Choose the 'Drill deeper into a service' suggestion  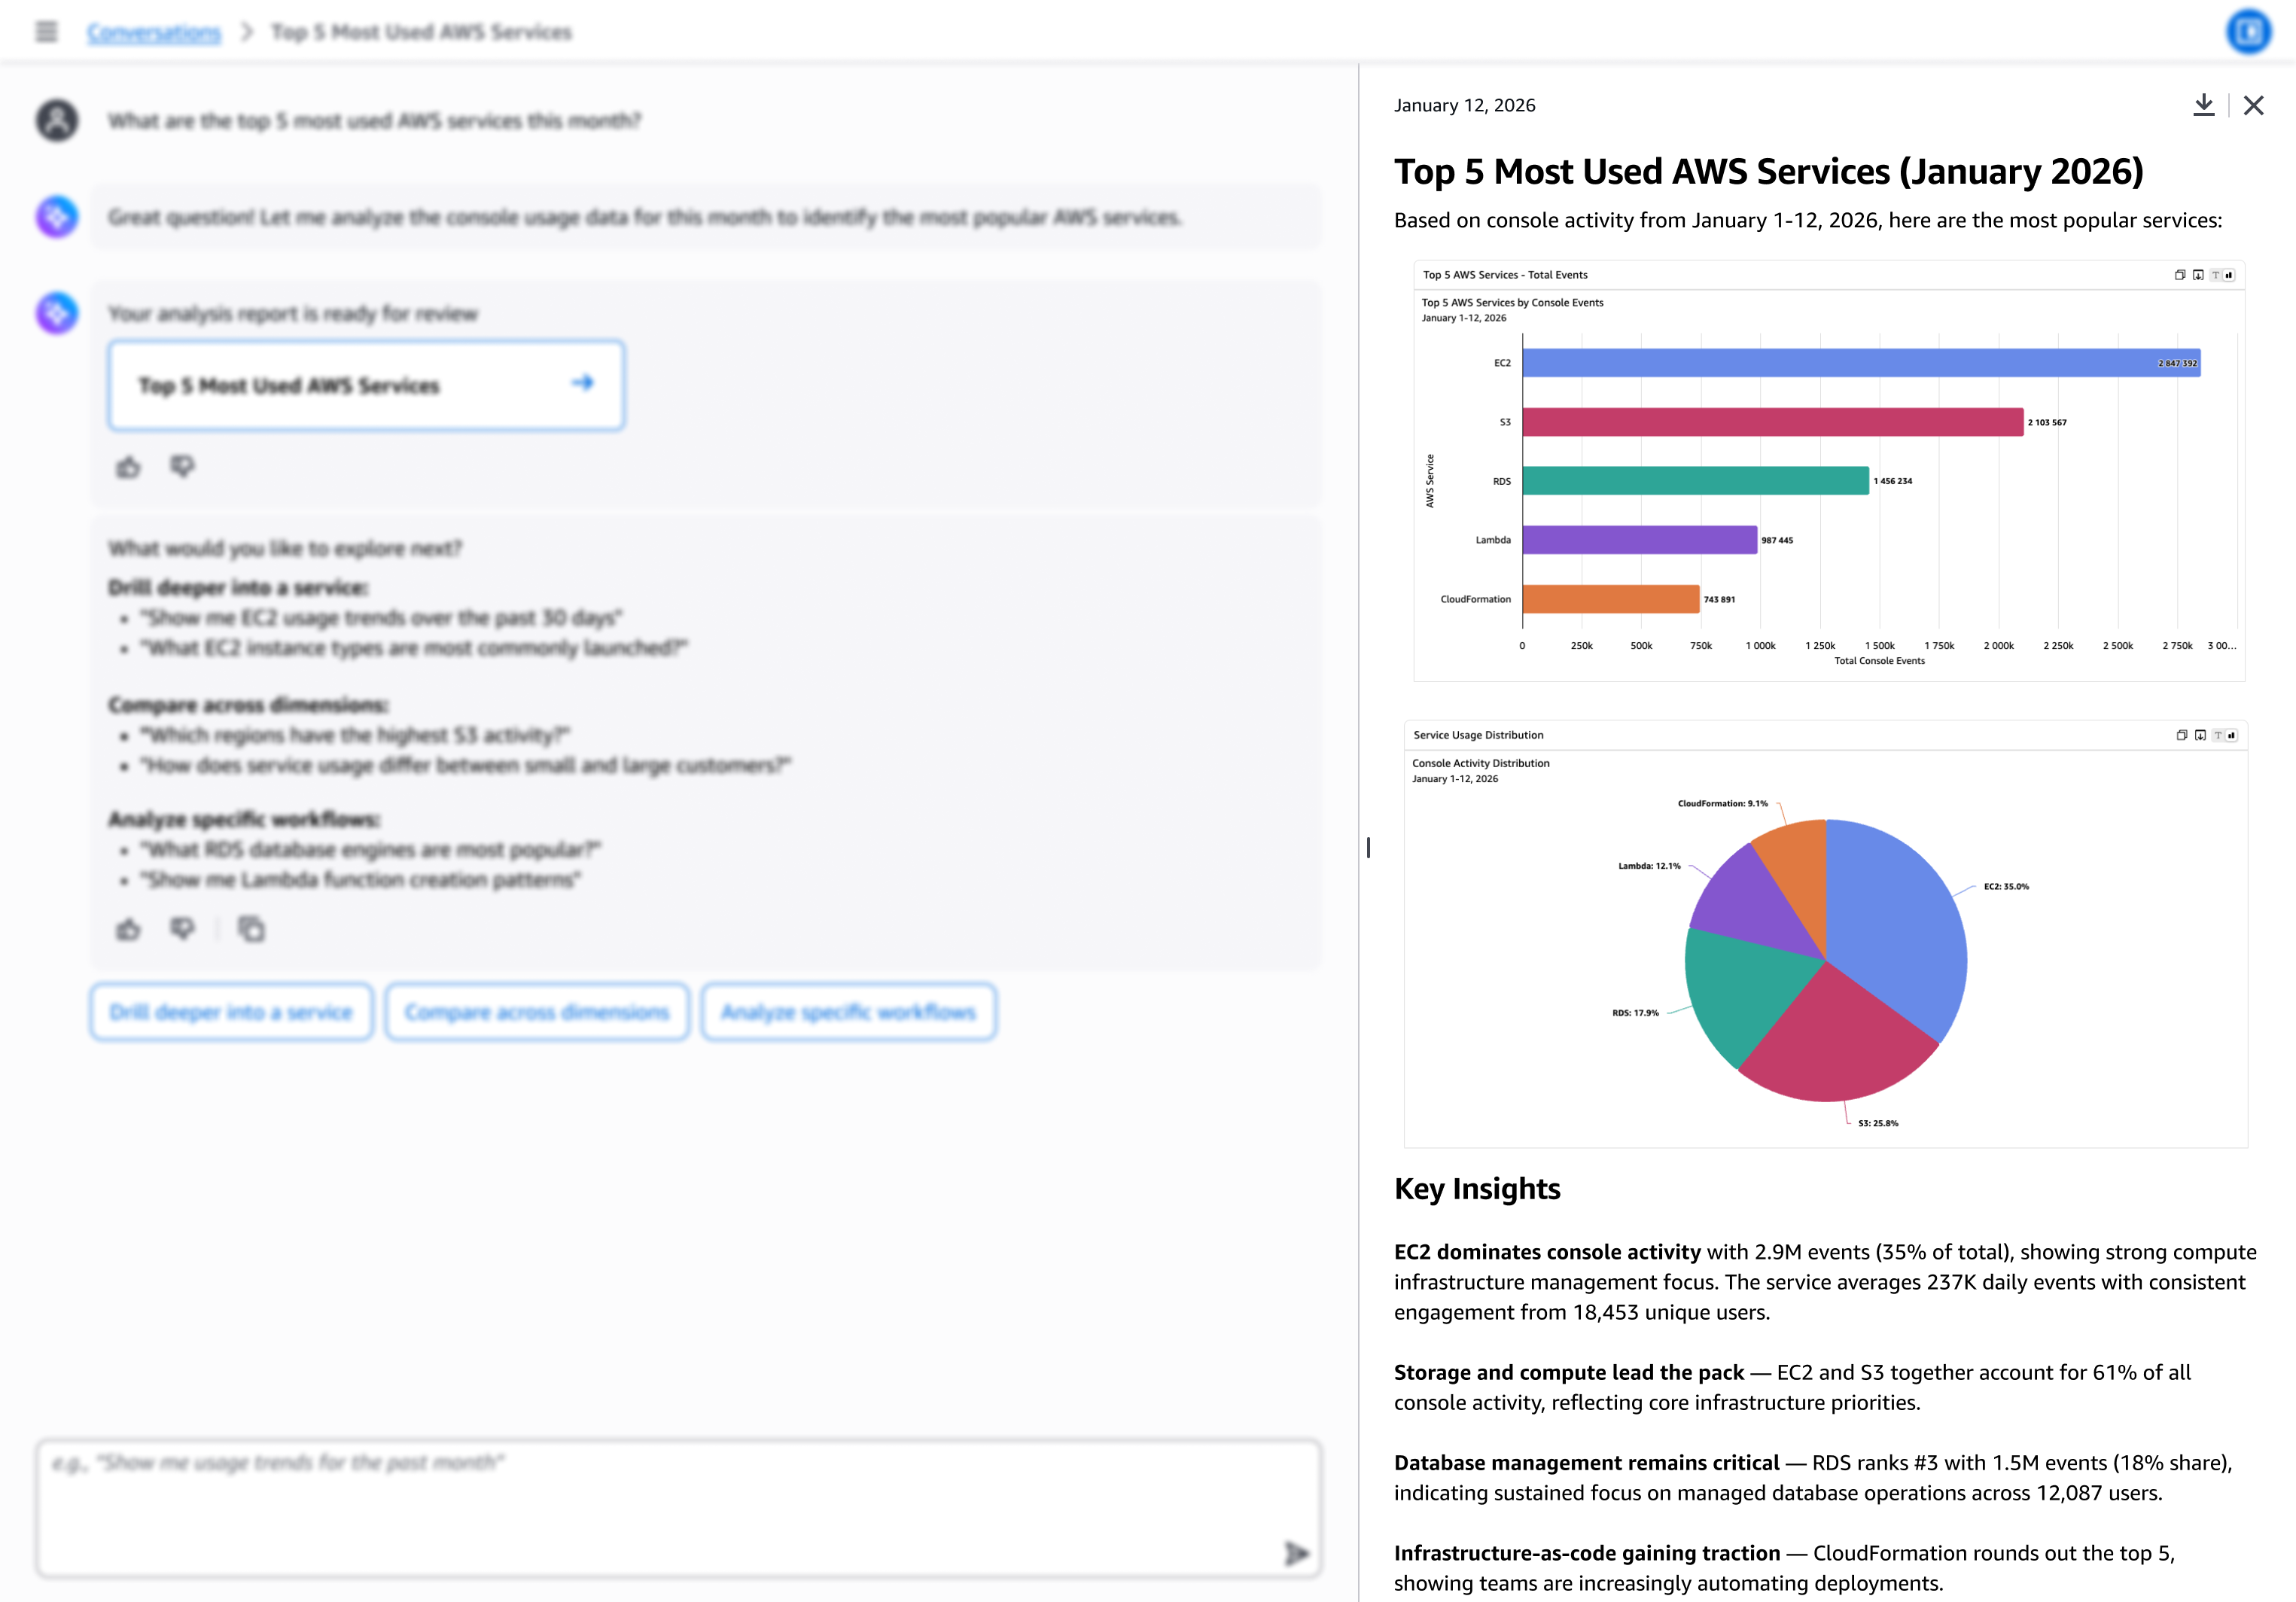coord(231,1012)
